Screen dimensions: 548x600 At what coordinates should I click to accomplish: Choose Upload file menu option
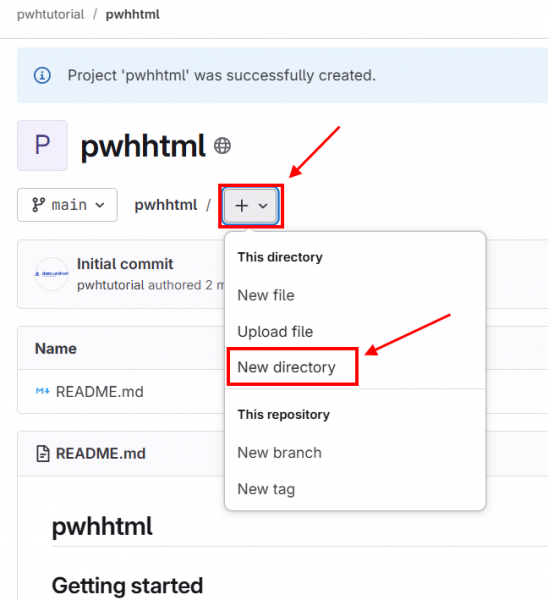(275, 332)
